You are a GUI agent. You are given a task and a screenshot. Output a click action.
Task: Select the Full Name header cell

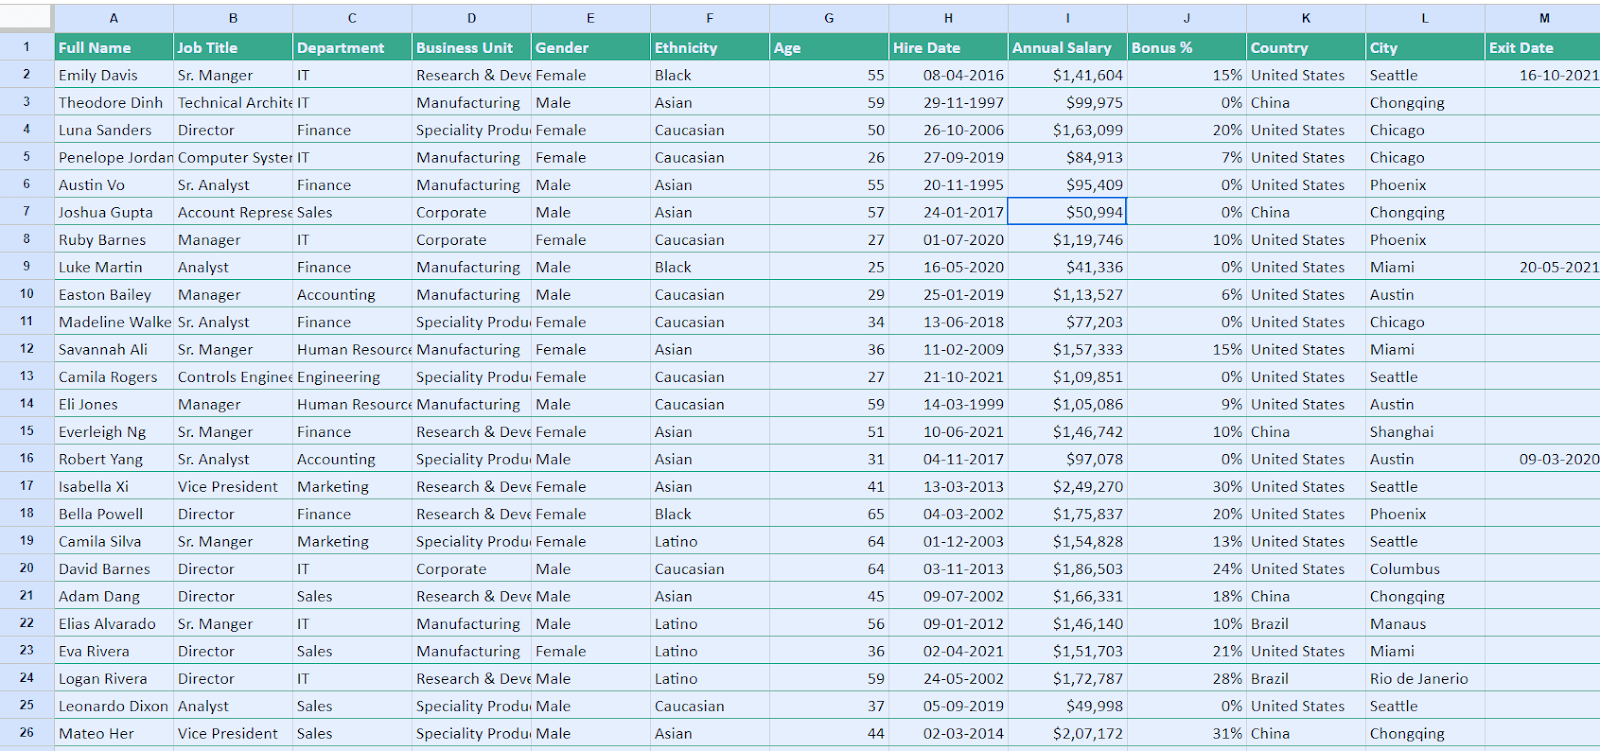point(114,47)
